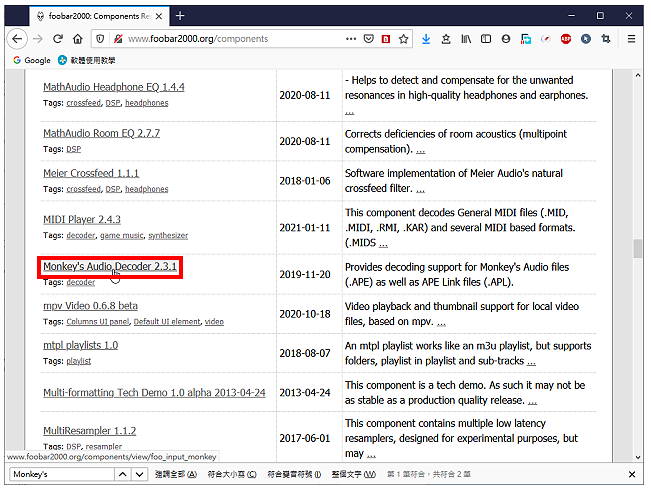This screenshot has height=493, width=651.
Task: Expand the Multi-formatting Tech Demo description ellipsis
Action: click(x=533, y=402)
